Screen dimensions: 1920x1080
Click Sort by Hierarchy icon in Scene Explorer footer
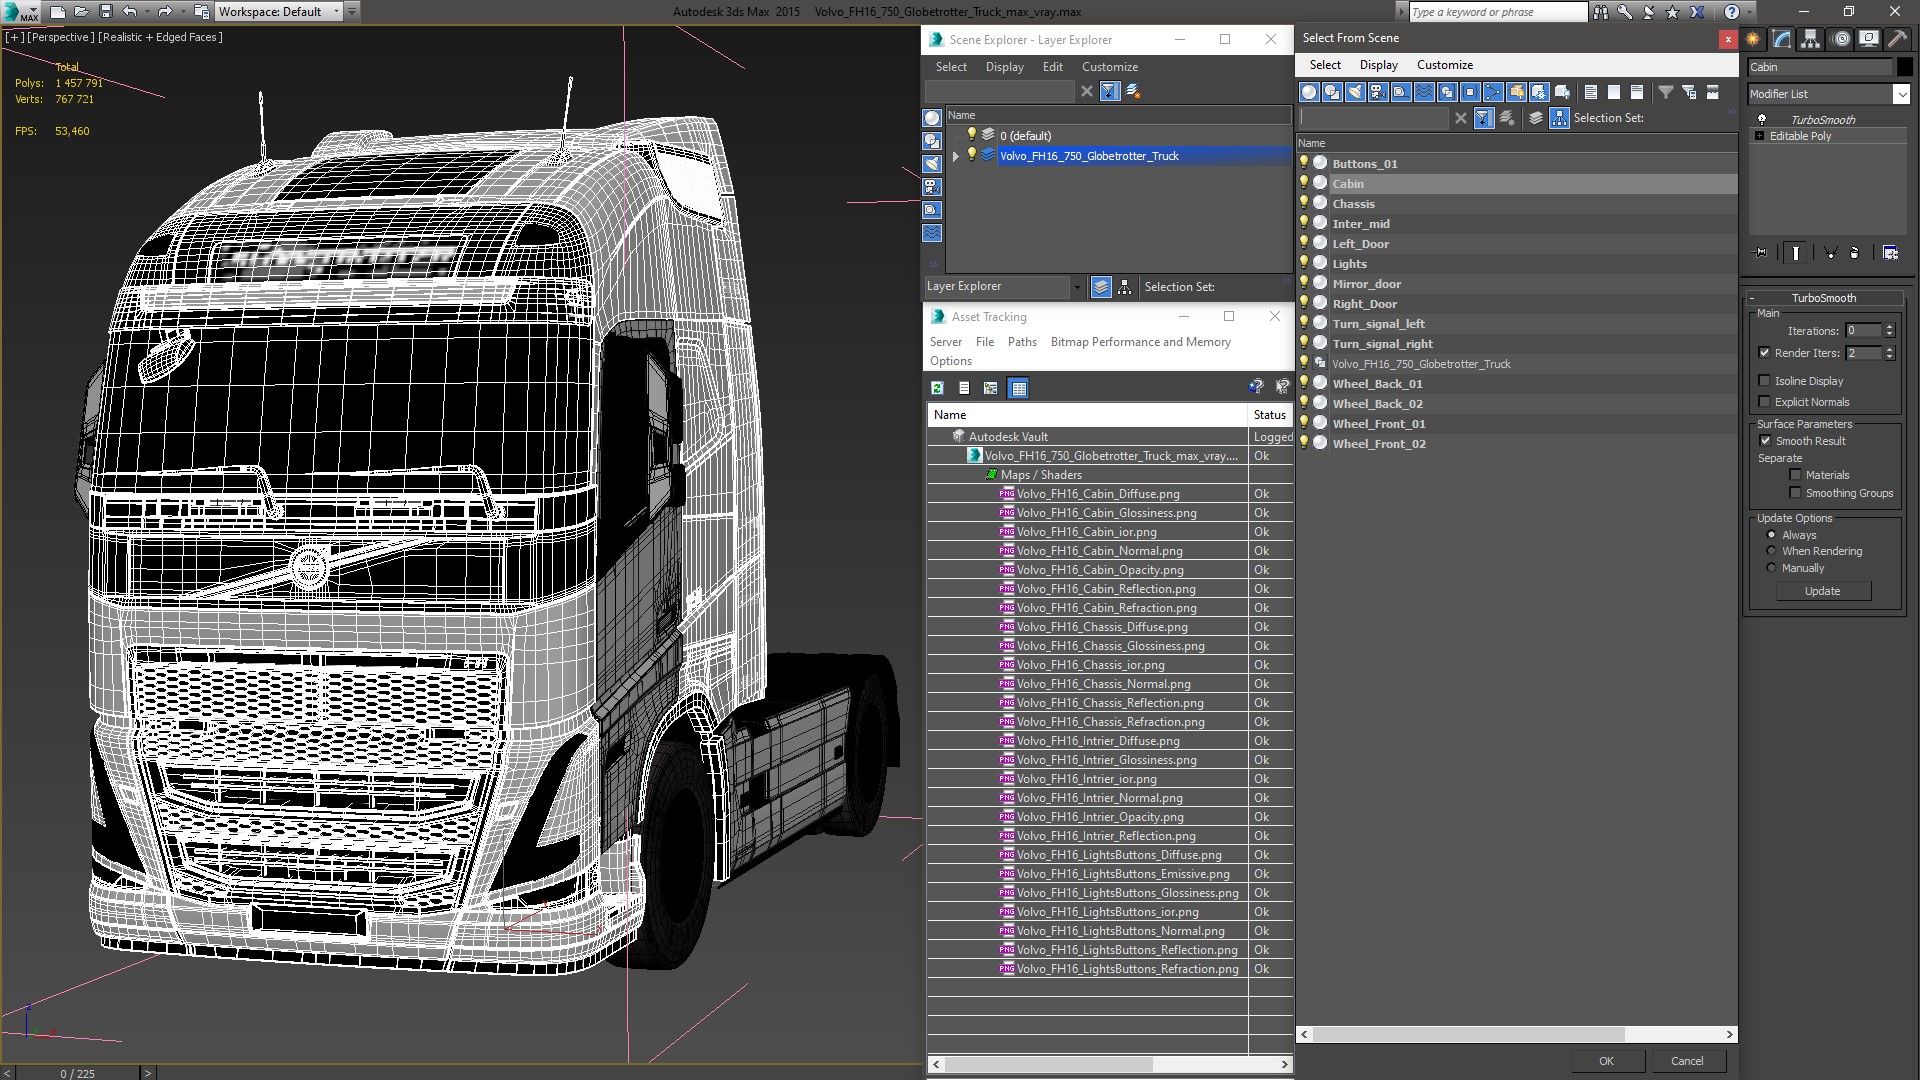[x=1125, y=287]
